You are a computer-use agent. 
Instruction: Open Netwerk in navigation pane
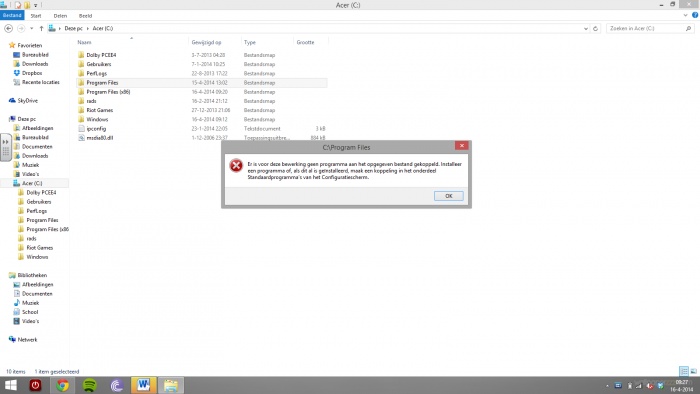tap(27, 340)
